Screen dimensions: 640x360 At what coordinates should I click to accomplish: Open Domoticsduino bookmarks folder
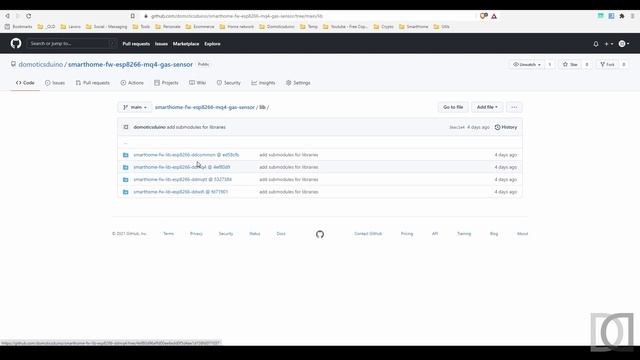[x=277, y=27]
